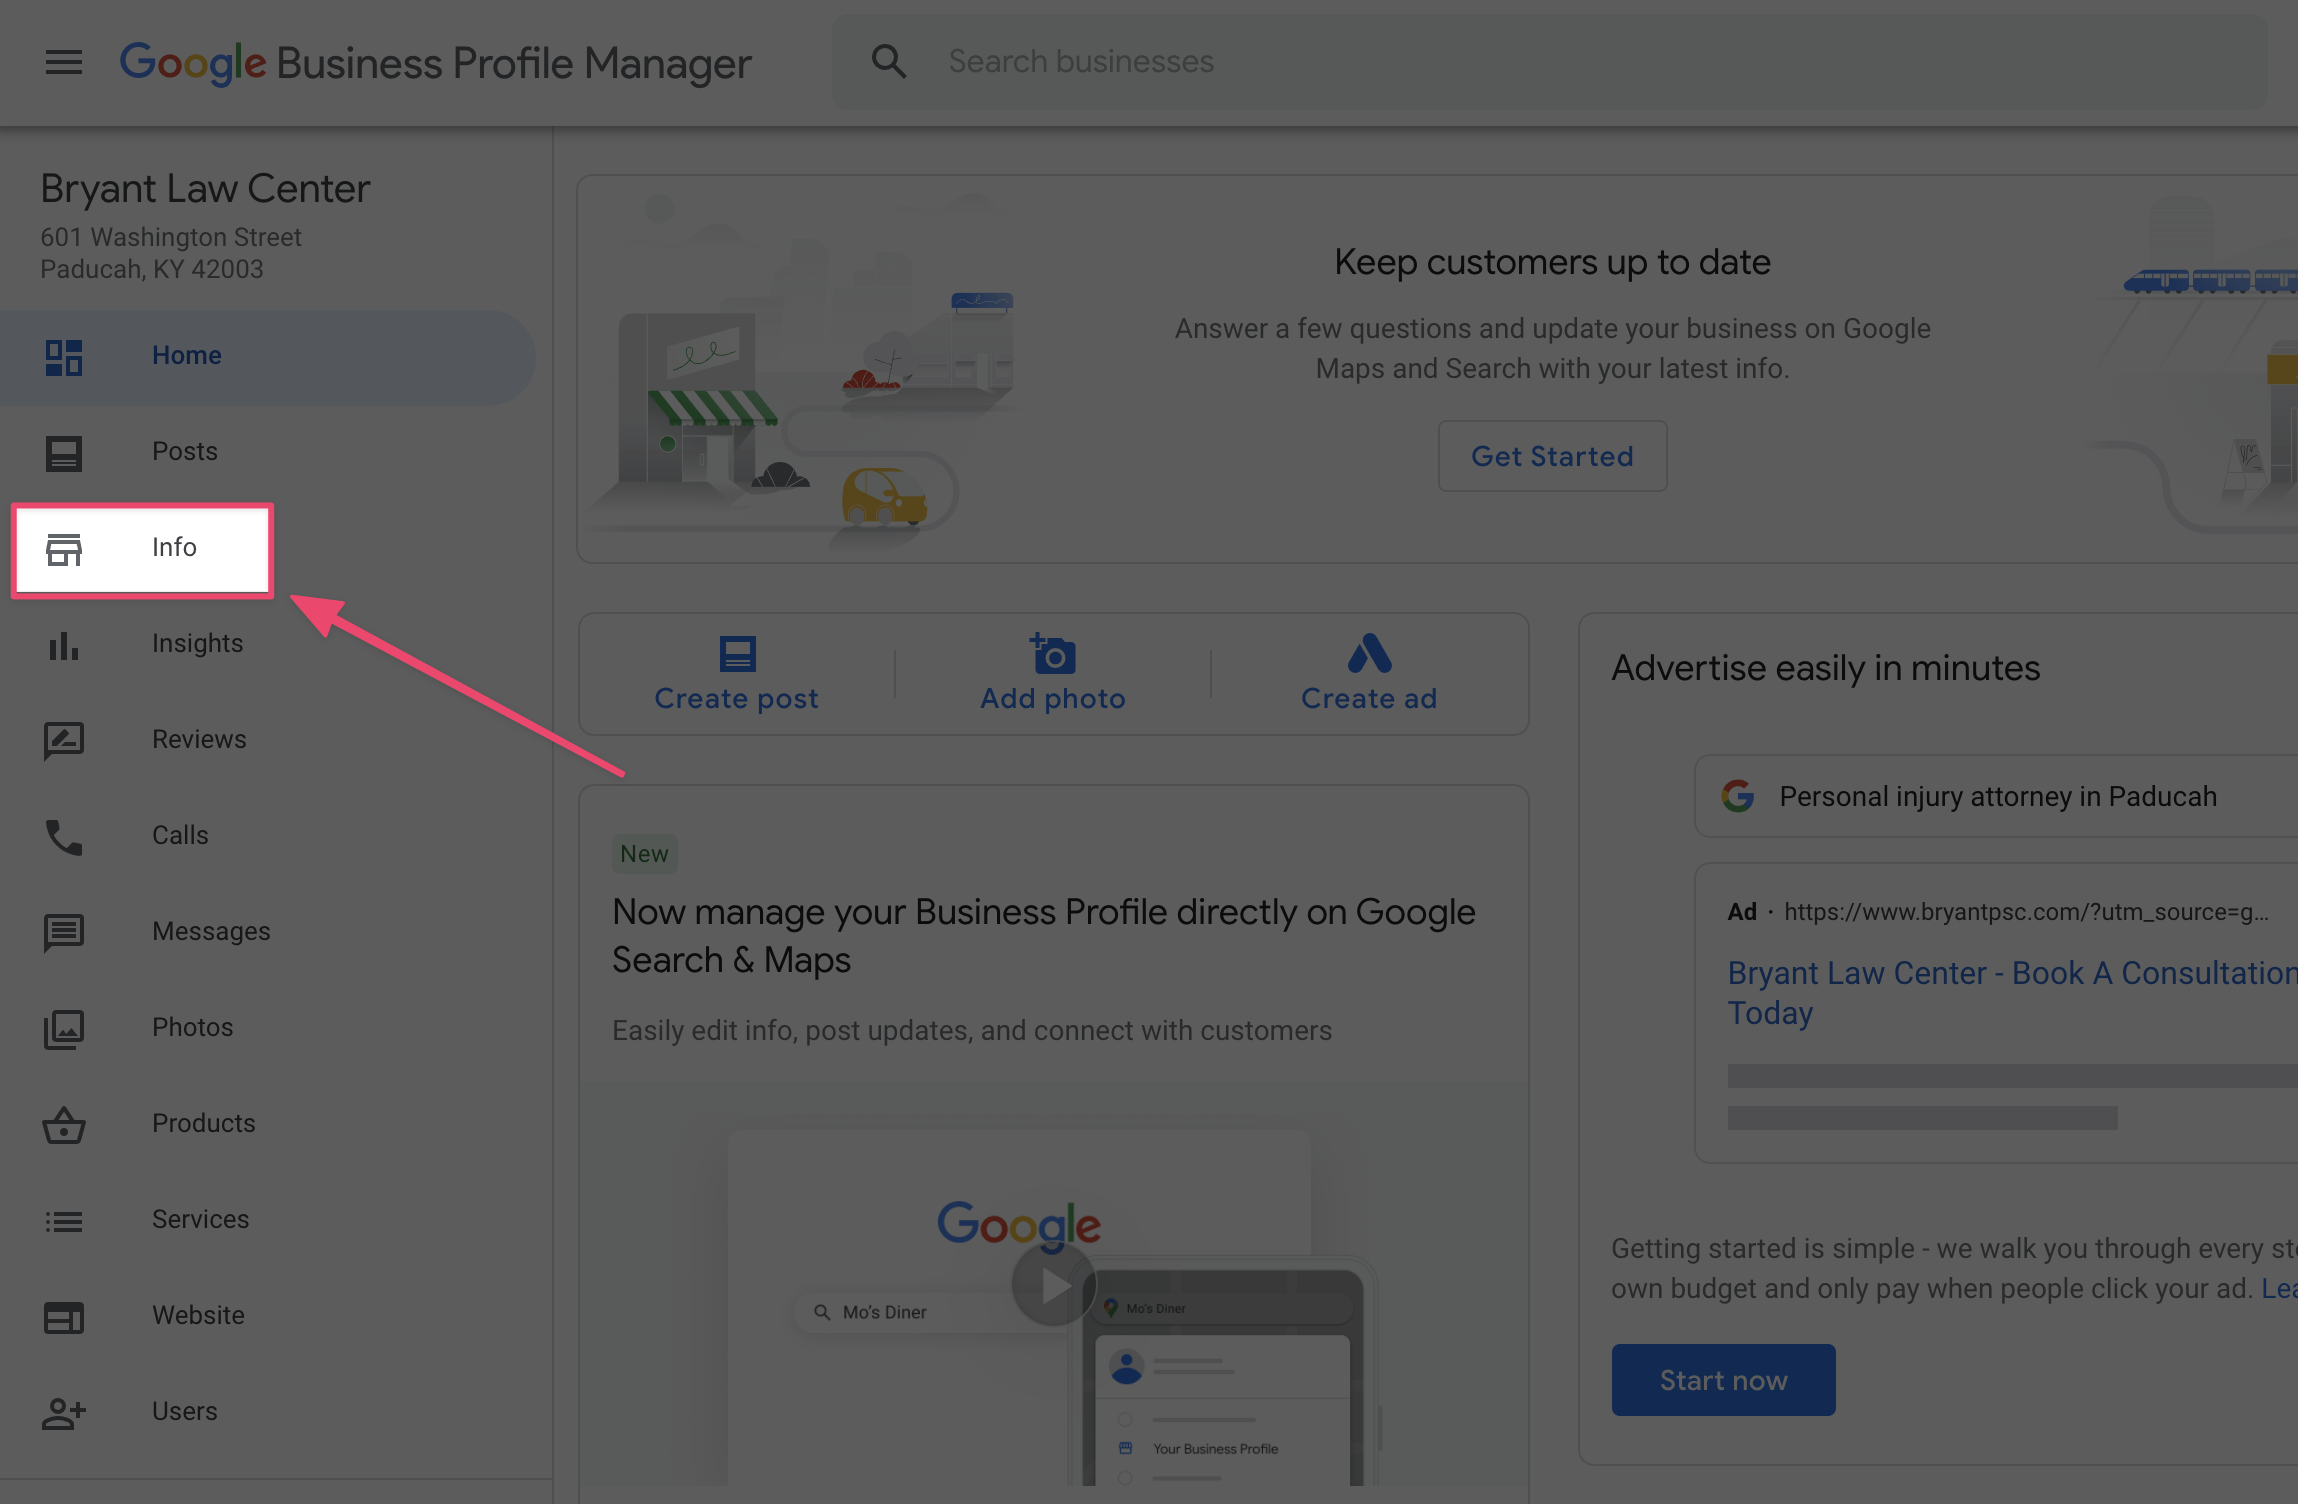Click the Calls phone icon

tap(64, 837)
